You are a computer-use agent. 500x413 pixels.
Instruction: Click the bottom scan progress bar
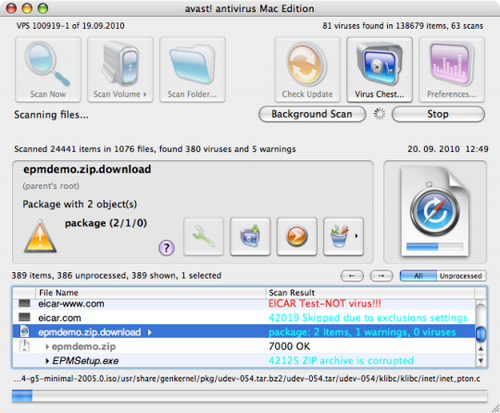point(250,396)
